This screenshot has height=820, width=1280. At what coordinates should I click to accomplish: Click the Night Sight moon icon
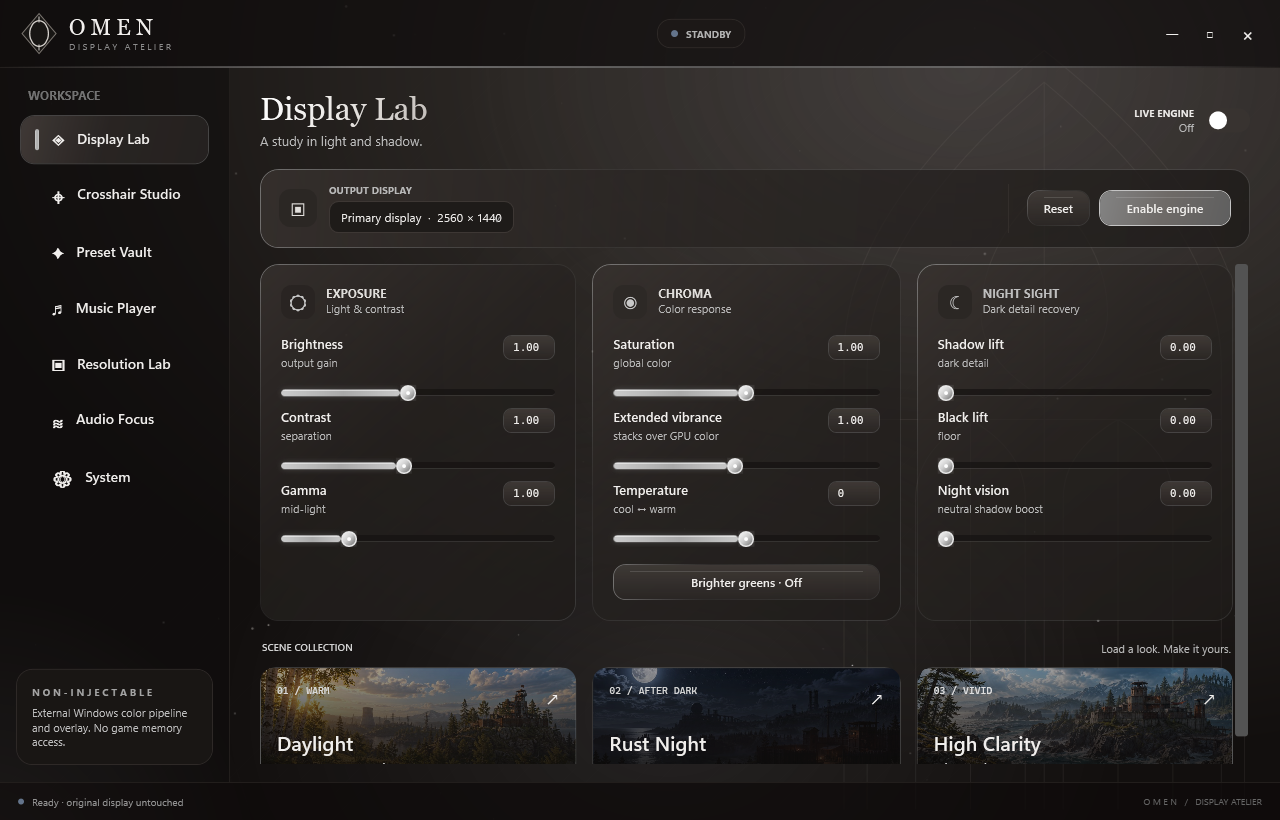pos(955,302)
